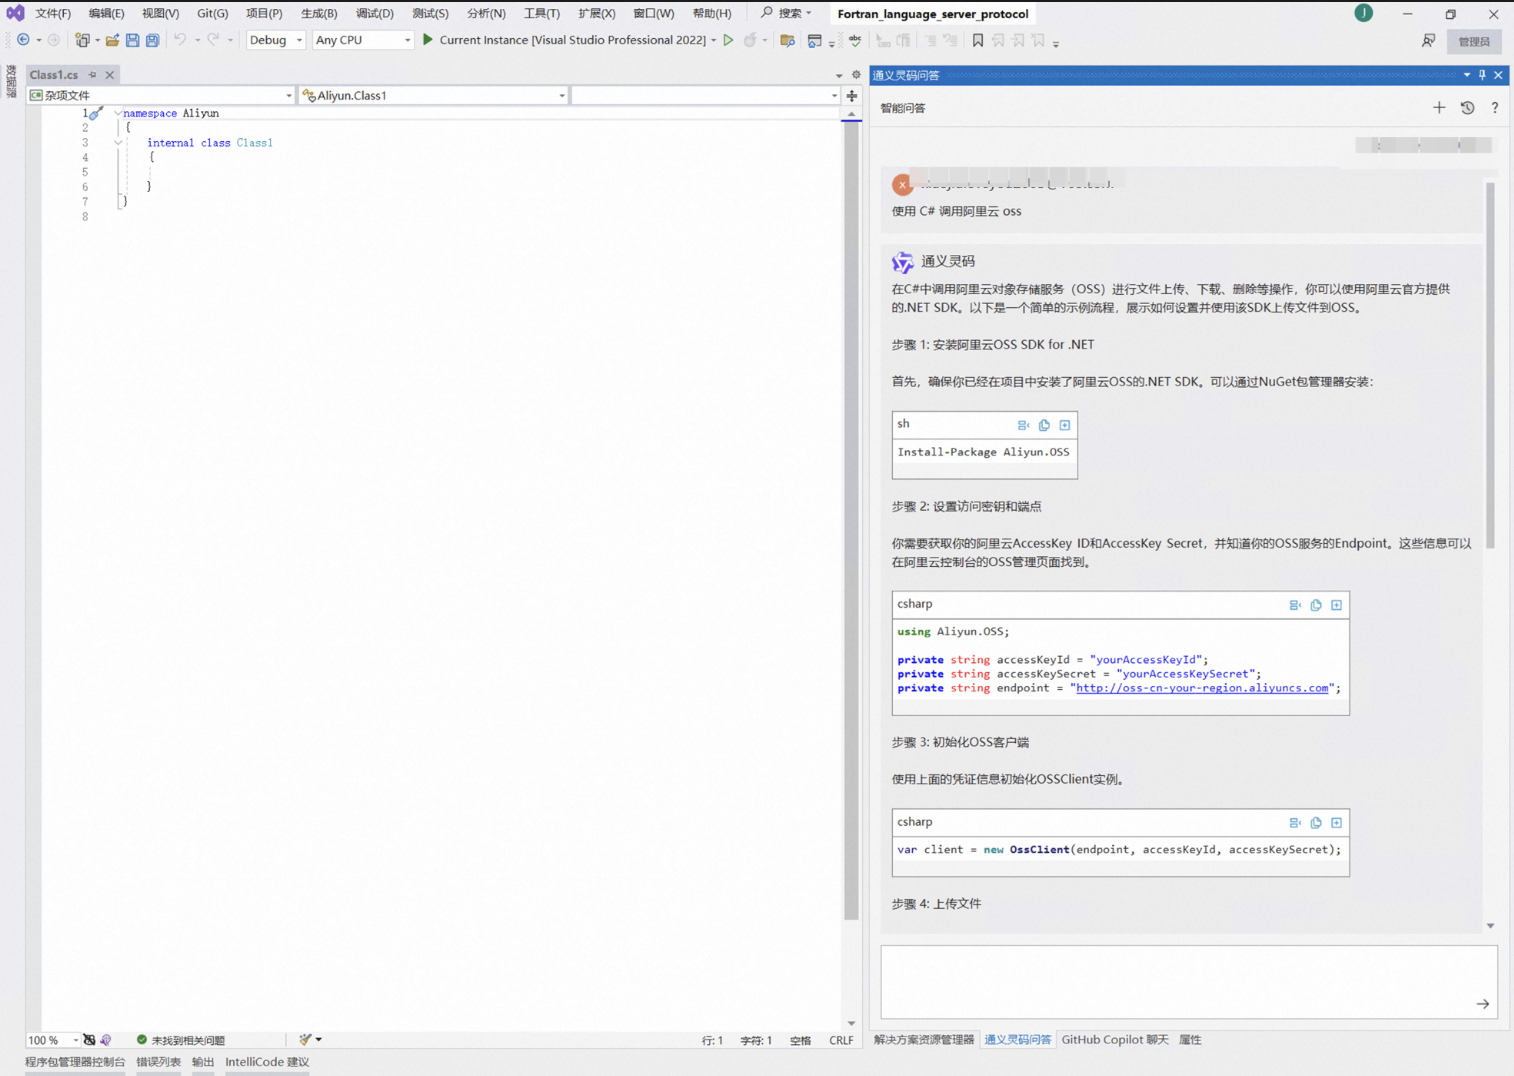Open help question mark in Tongyi panel
Viewport: 1514px width, 1076px height.
[x=1495, y=108]
